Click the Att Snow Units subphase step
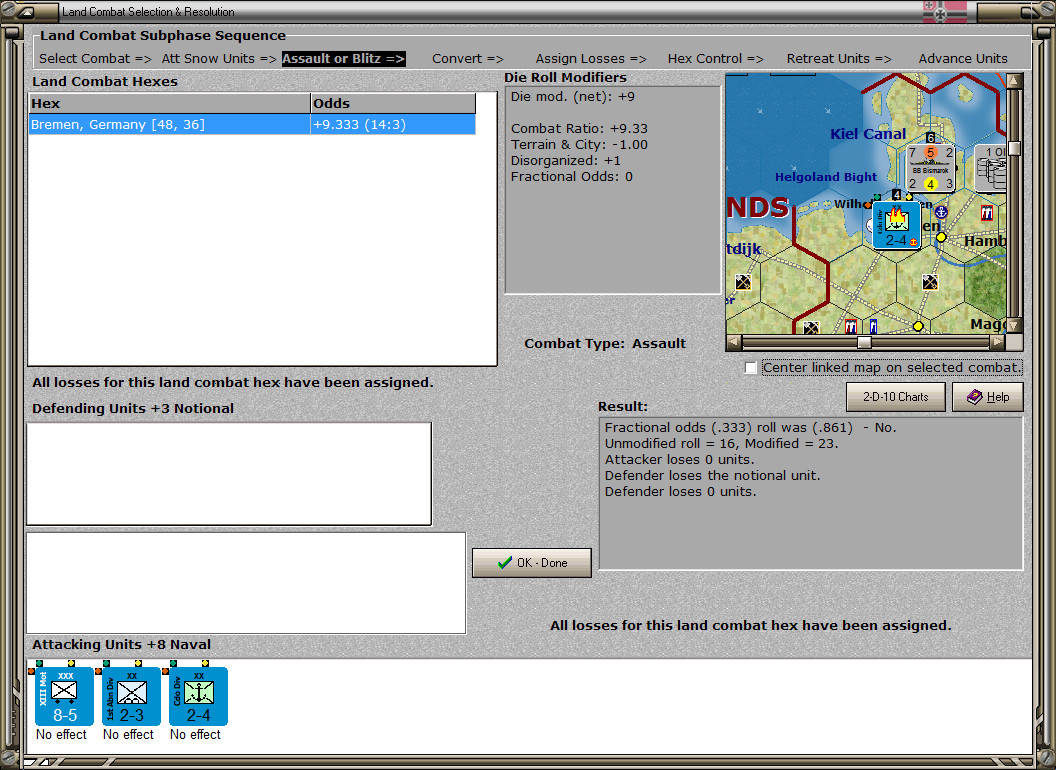Image resolution: width=1056 pixels, height=770 pixels. point(219,59)
